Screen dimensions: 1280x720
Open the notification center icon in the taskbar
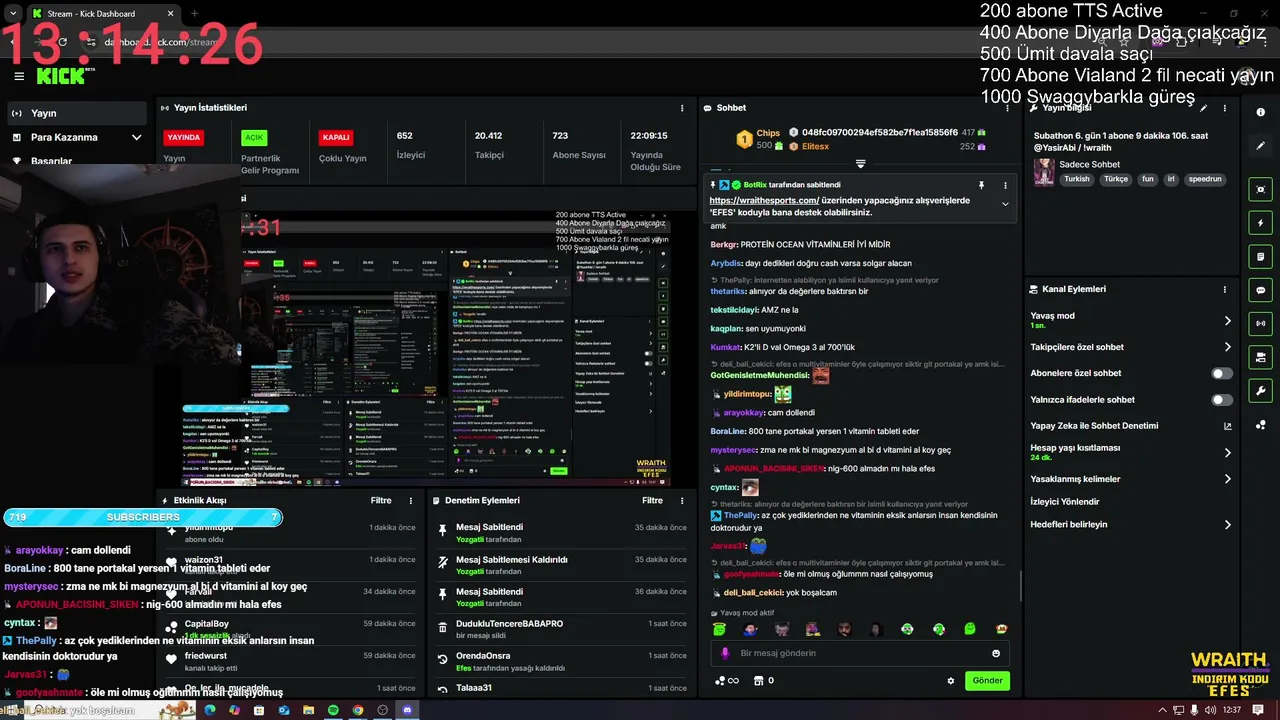(x=1258, y=710)
